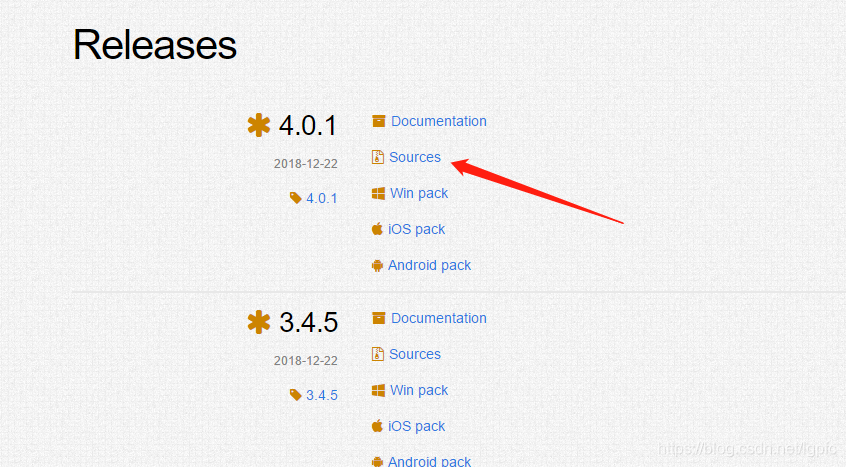Click the 2018-12-22 date under 4.0.1

pos(305,163)
